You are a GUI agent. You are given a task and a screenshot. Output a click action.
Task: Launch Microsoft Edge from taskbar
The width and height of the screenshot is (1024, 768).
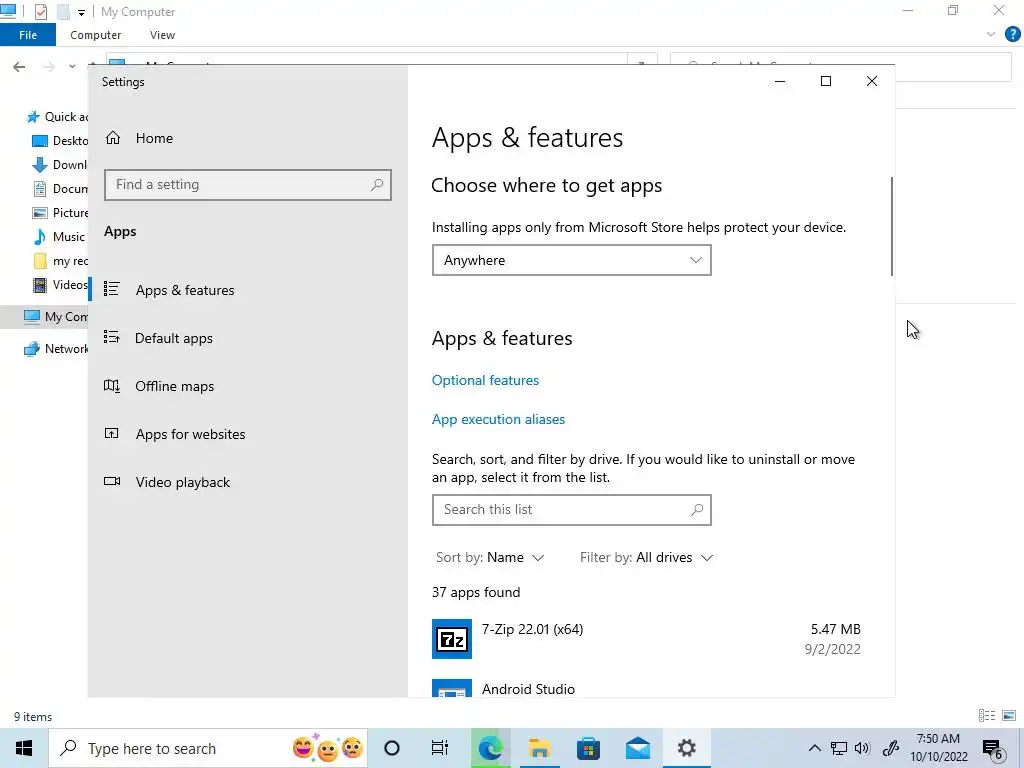490,748
